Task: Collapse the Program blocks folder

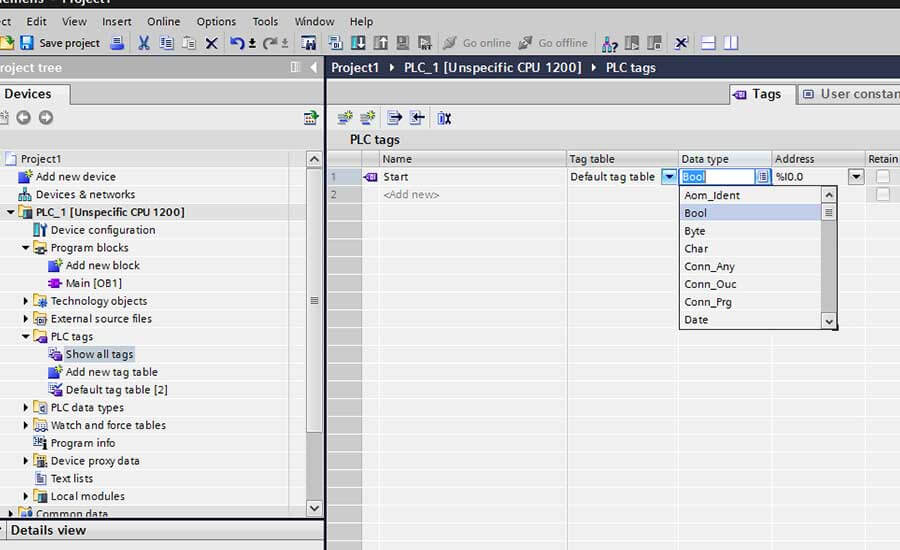Action: (x=26, y=248)
